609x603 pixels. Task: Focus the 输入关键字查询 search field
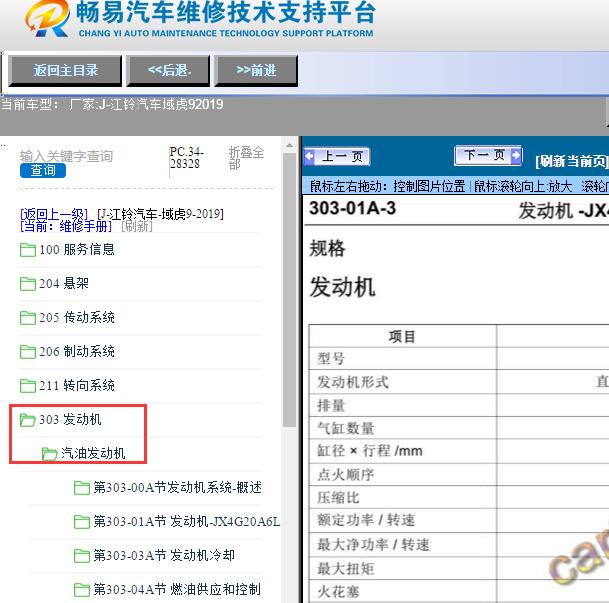click(66, 156)
